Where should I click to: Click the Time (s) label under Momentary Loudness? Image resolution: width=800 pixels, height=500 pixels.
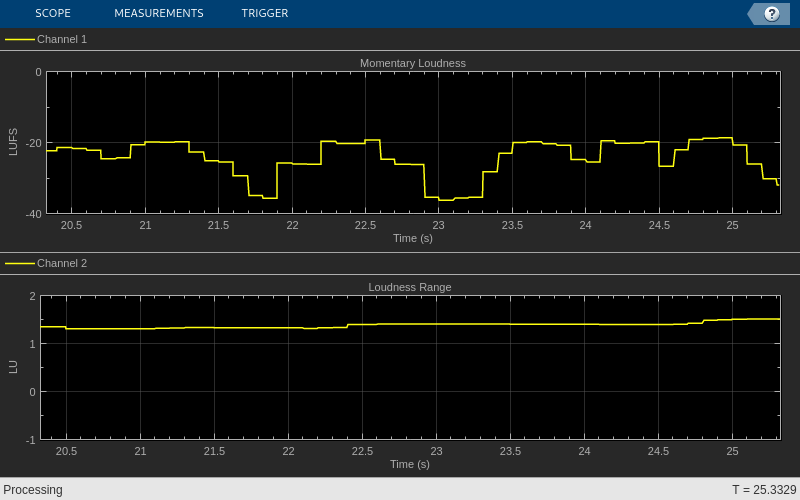pos(413,238)
